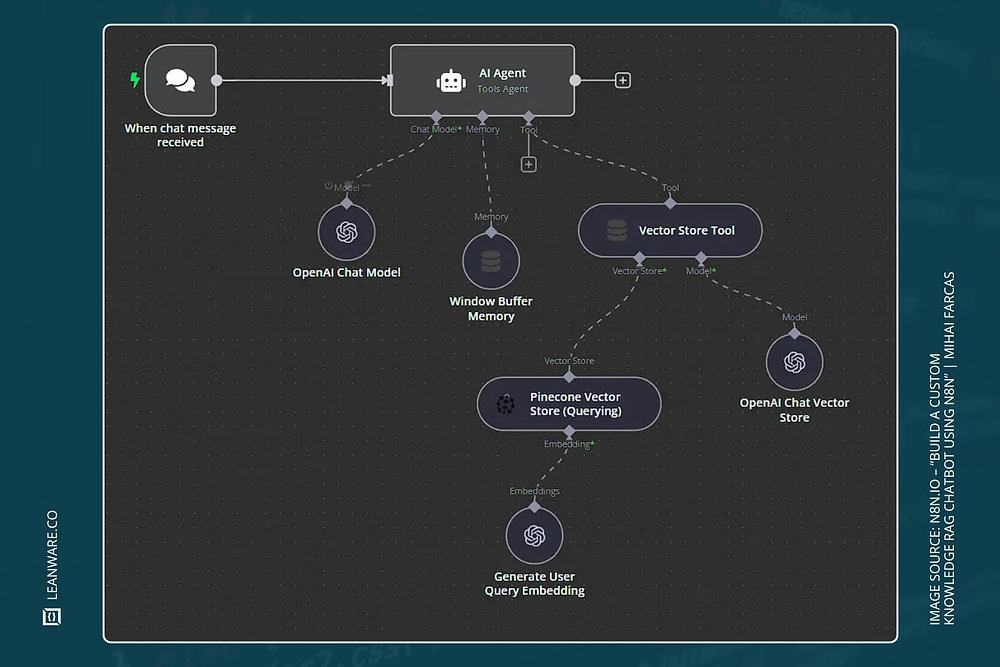Open the OpenAI Chat Vector Store node
Image resolution: width=1000 pixels, height=667 pixels.
[794, 362]
